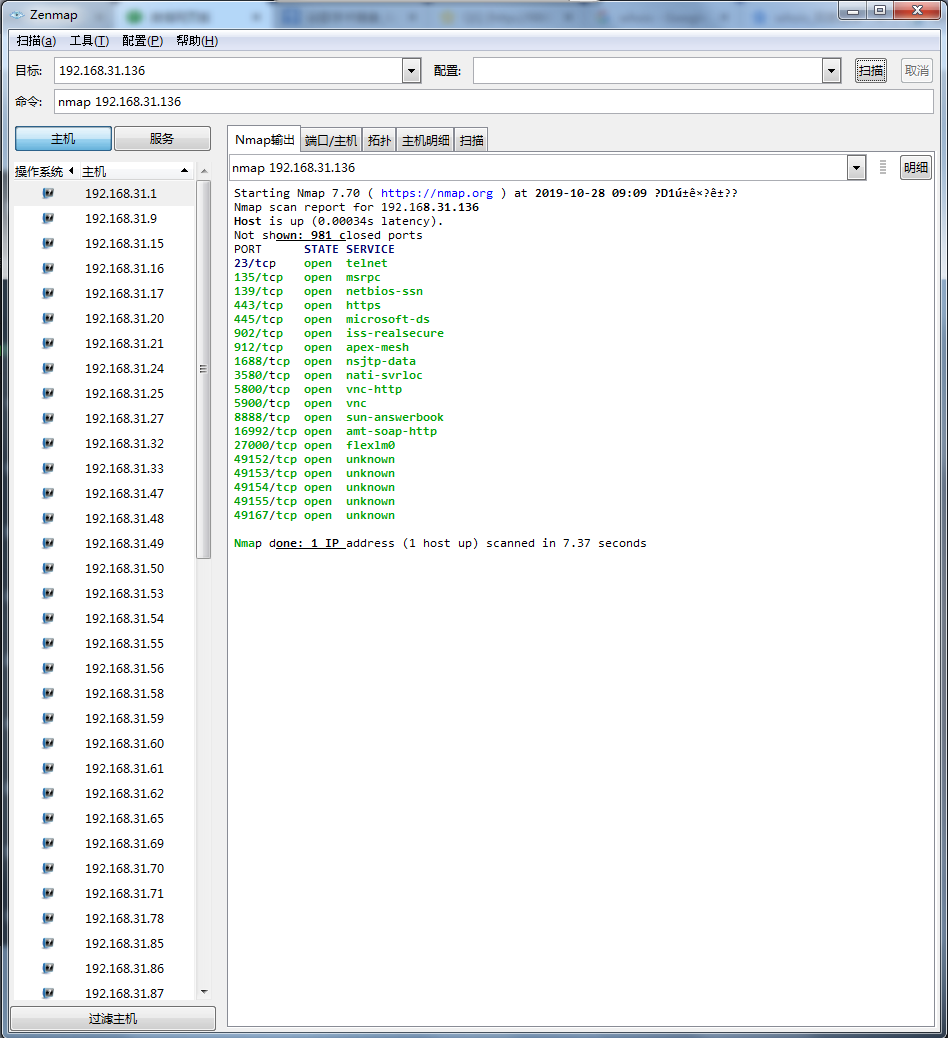948x1038 pixels.
Task: Open the 工具(T) menu
Action: (x=89, y=41)
